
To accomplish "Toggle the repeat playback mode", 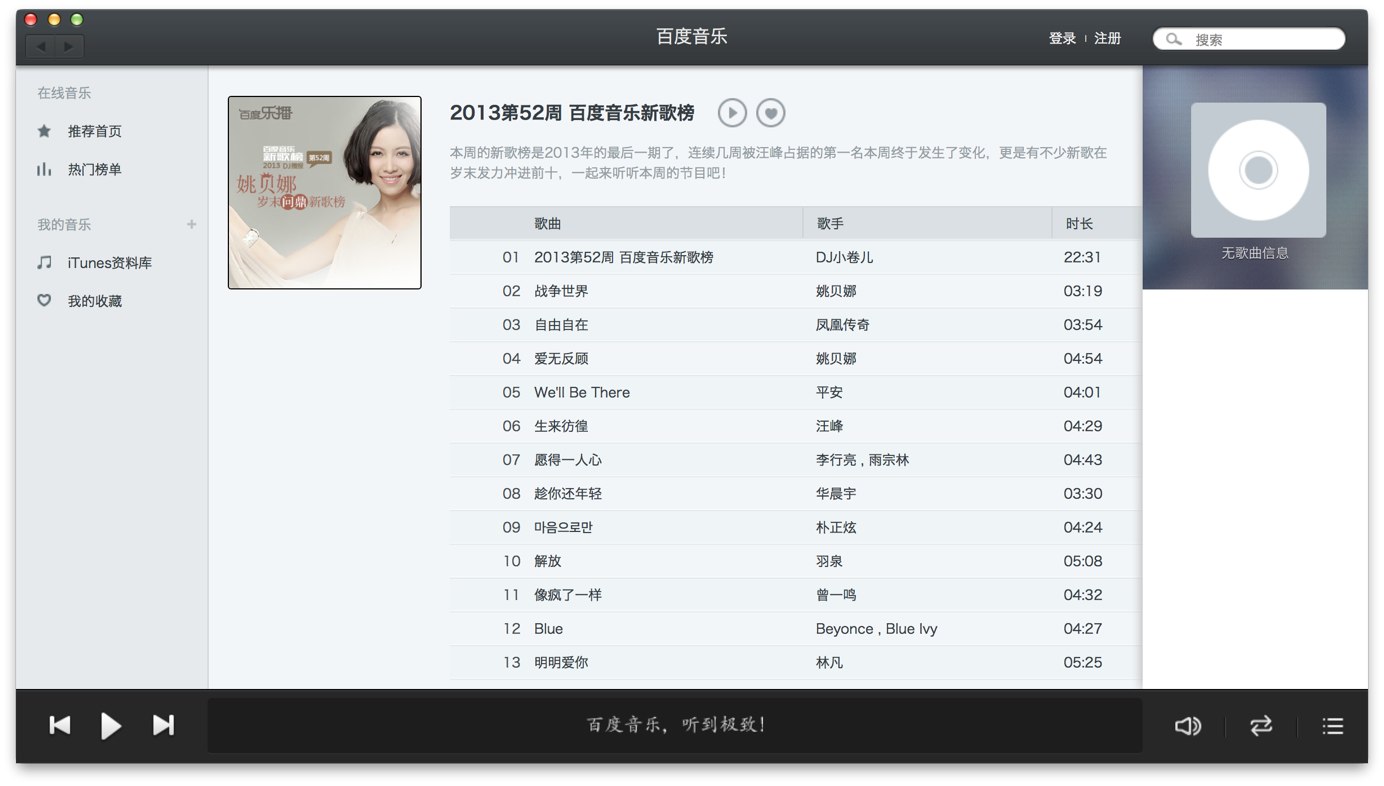I will [x=1260, y=726].
